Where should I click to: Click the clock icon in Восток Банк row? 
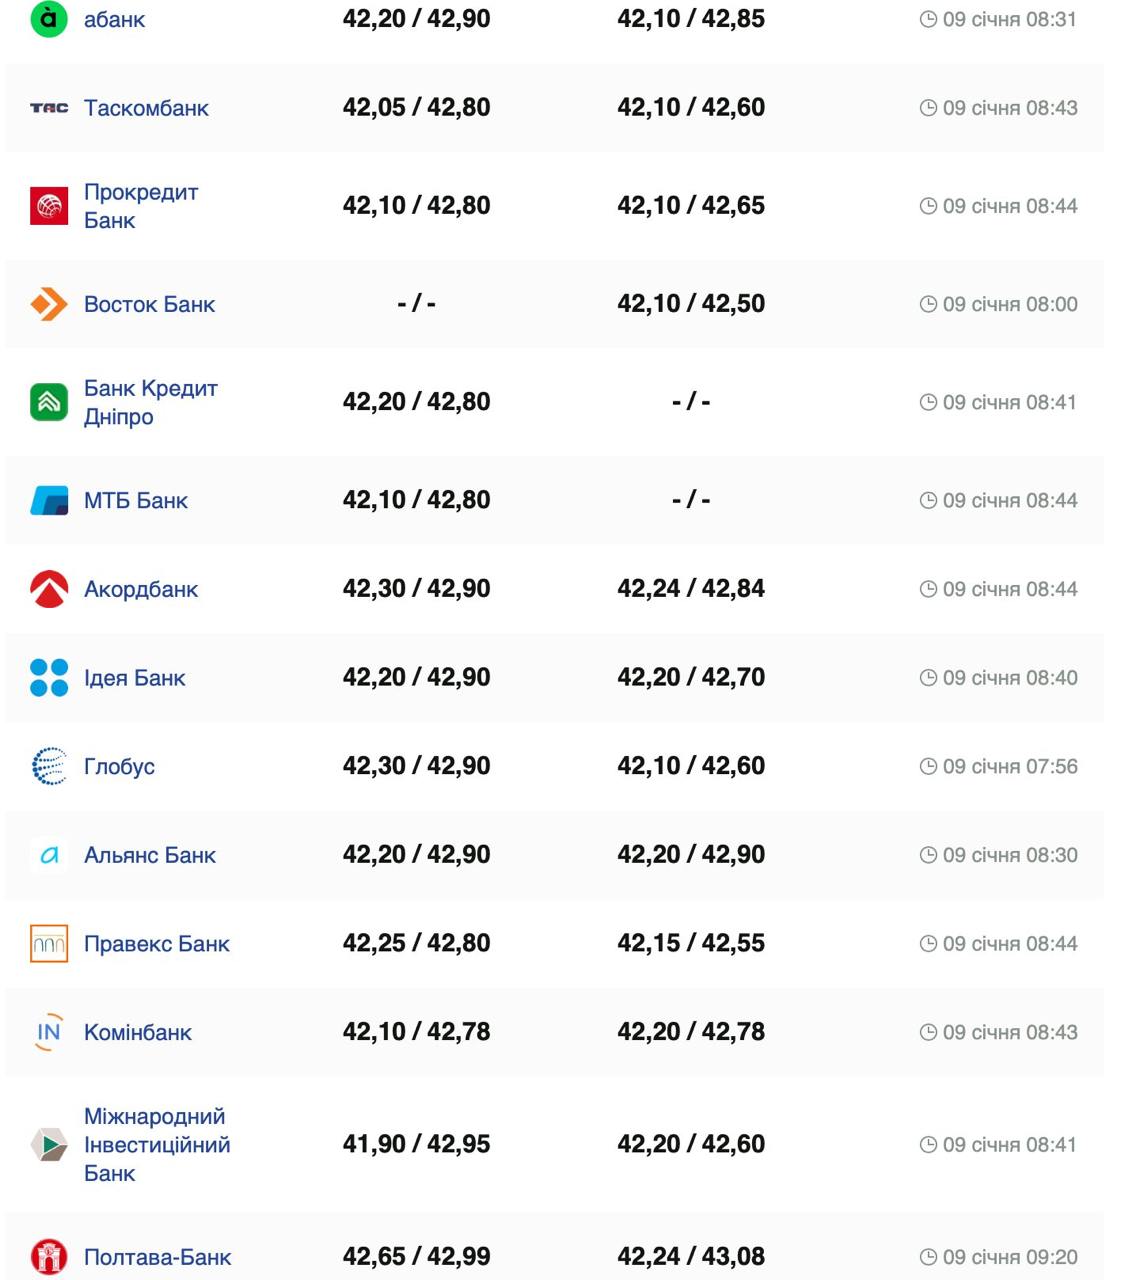coord(928,304)
